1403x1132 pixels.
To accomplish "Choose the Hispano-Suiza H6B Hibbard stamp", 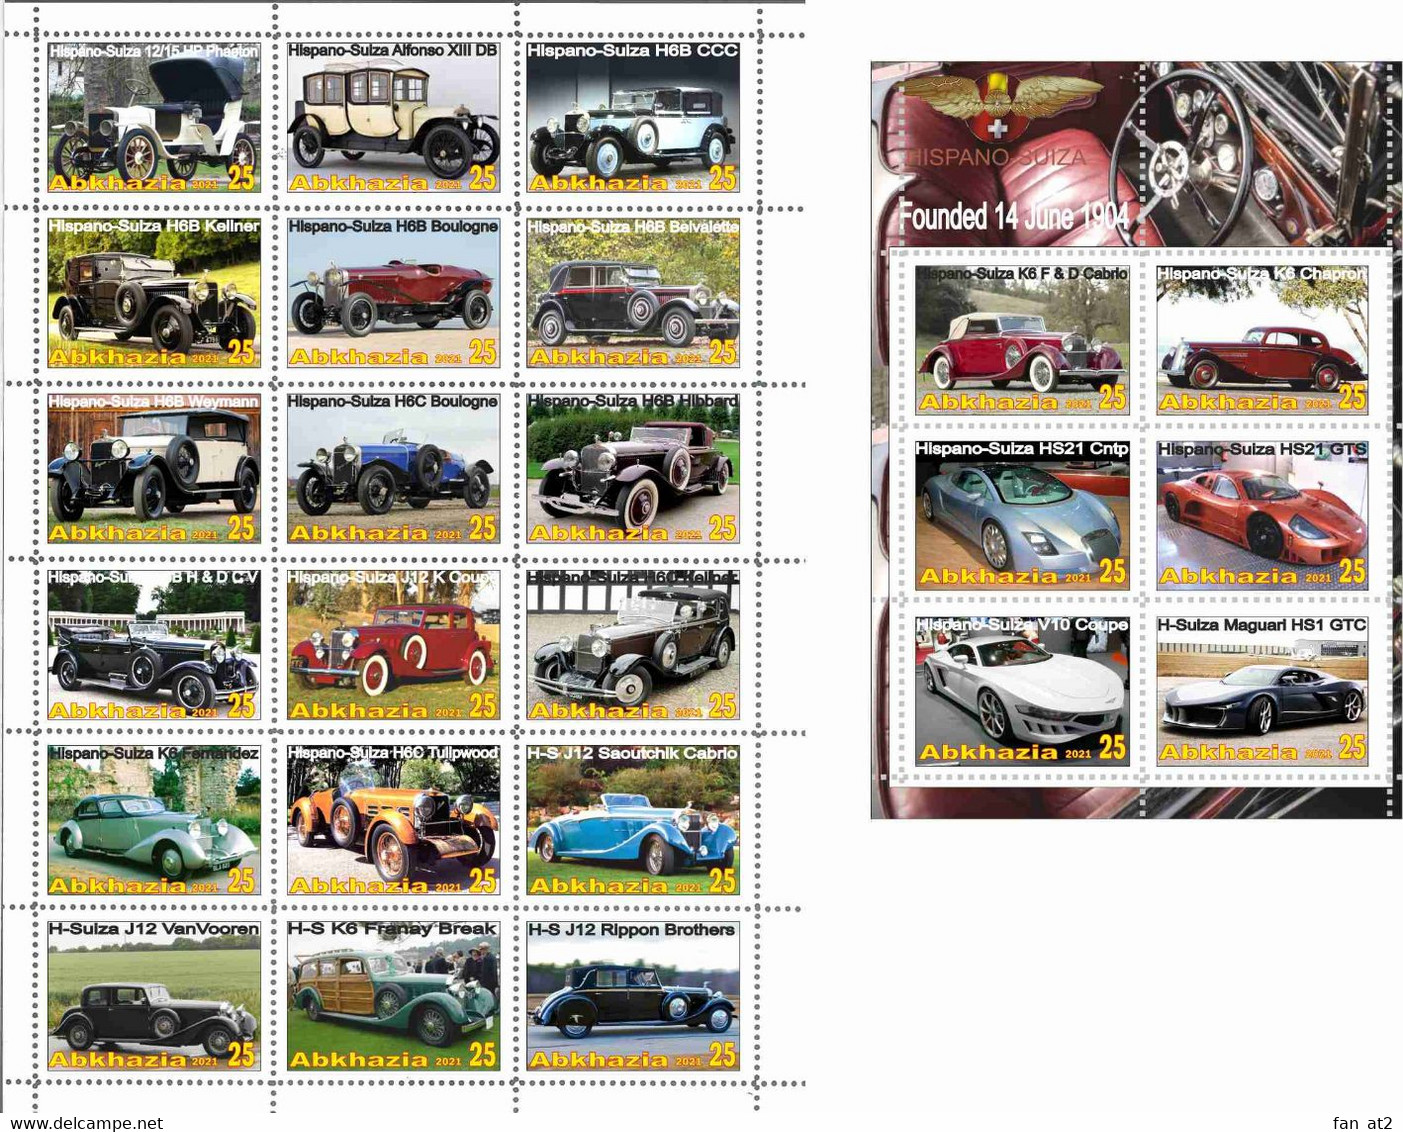I will click(x=633, y=468).
